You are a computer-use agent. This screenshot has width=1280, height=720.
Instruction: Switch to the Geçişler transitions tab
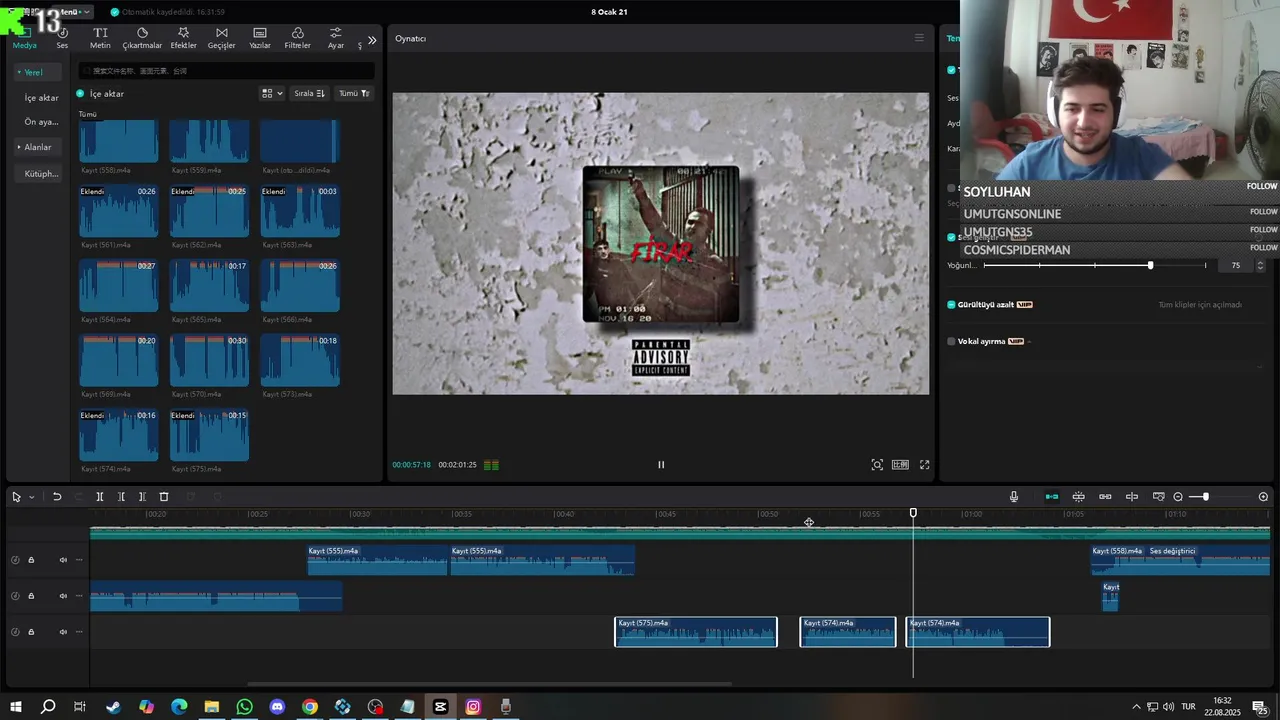click(221, 38)
